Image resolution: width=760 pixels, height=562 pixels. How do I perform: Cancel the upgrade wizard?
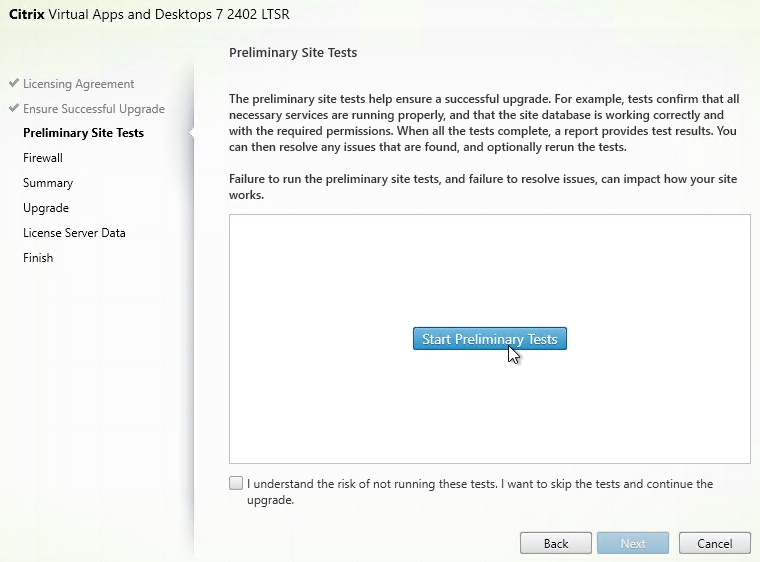coord(714,544)
